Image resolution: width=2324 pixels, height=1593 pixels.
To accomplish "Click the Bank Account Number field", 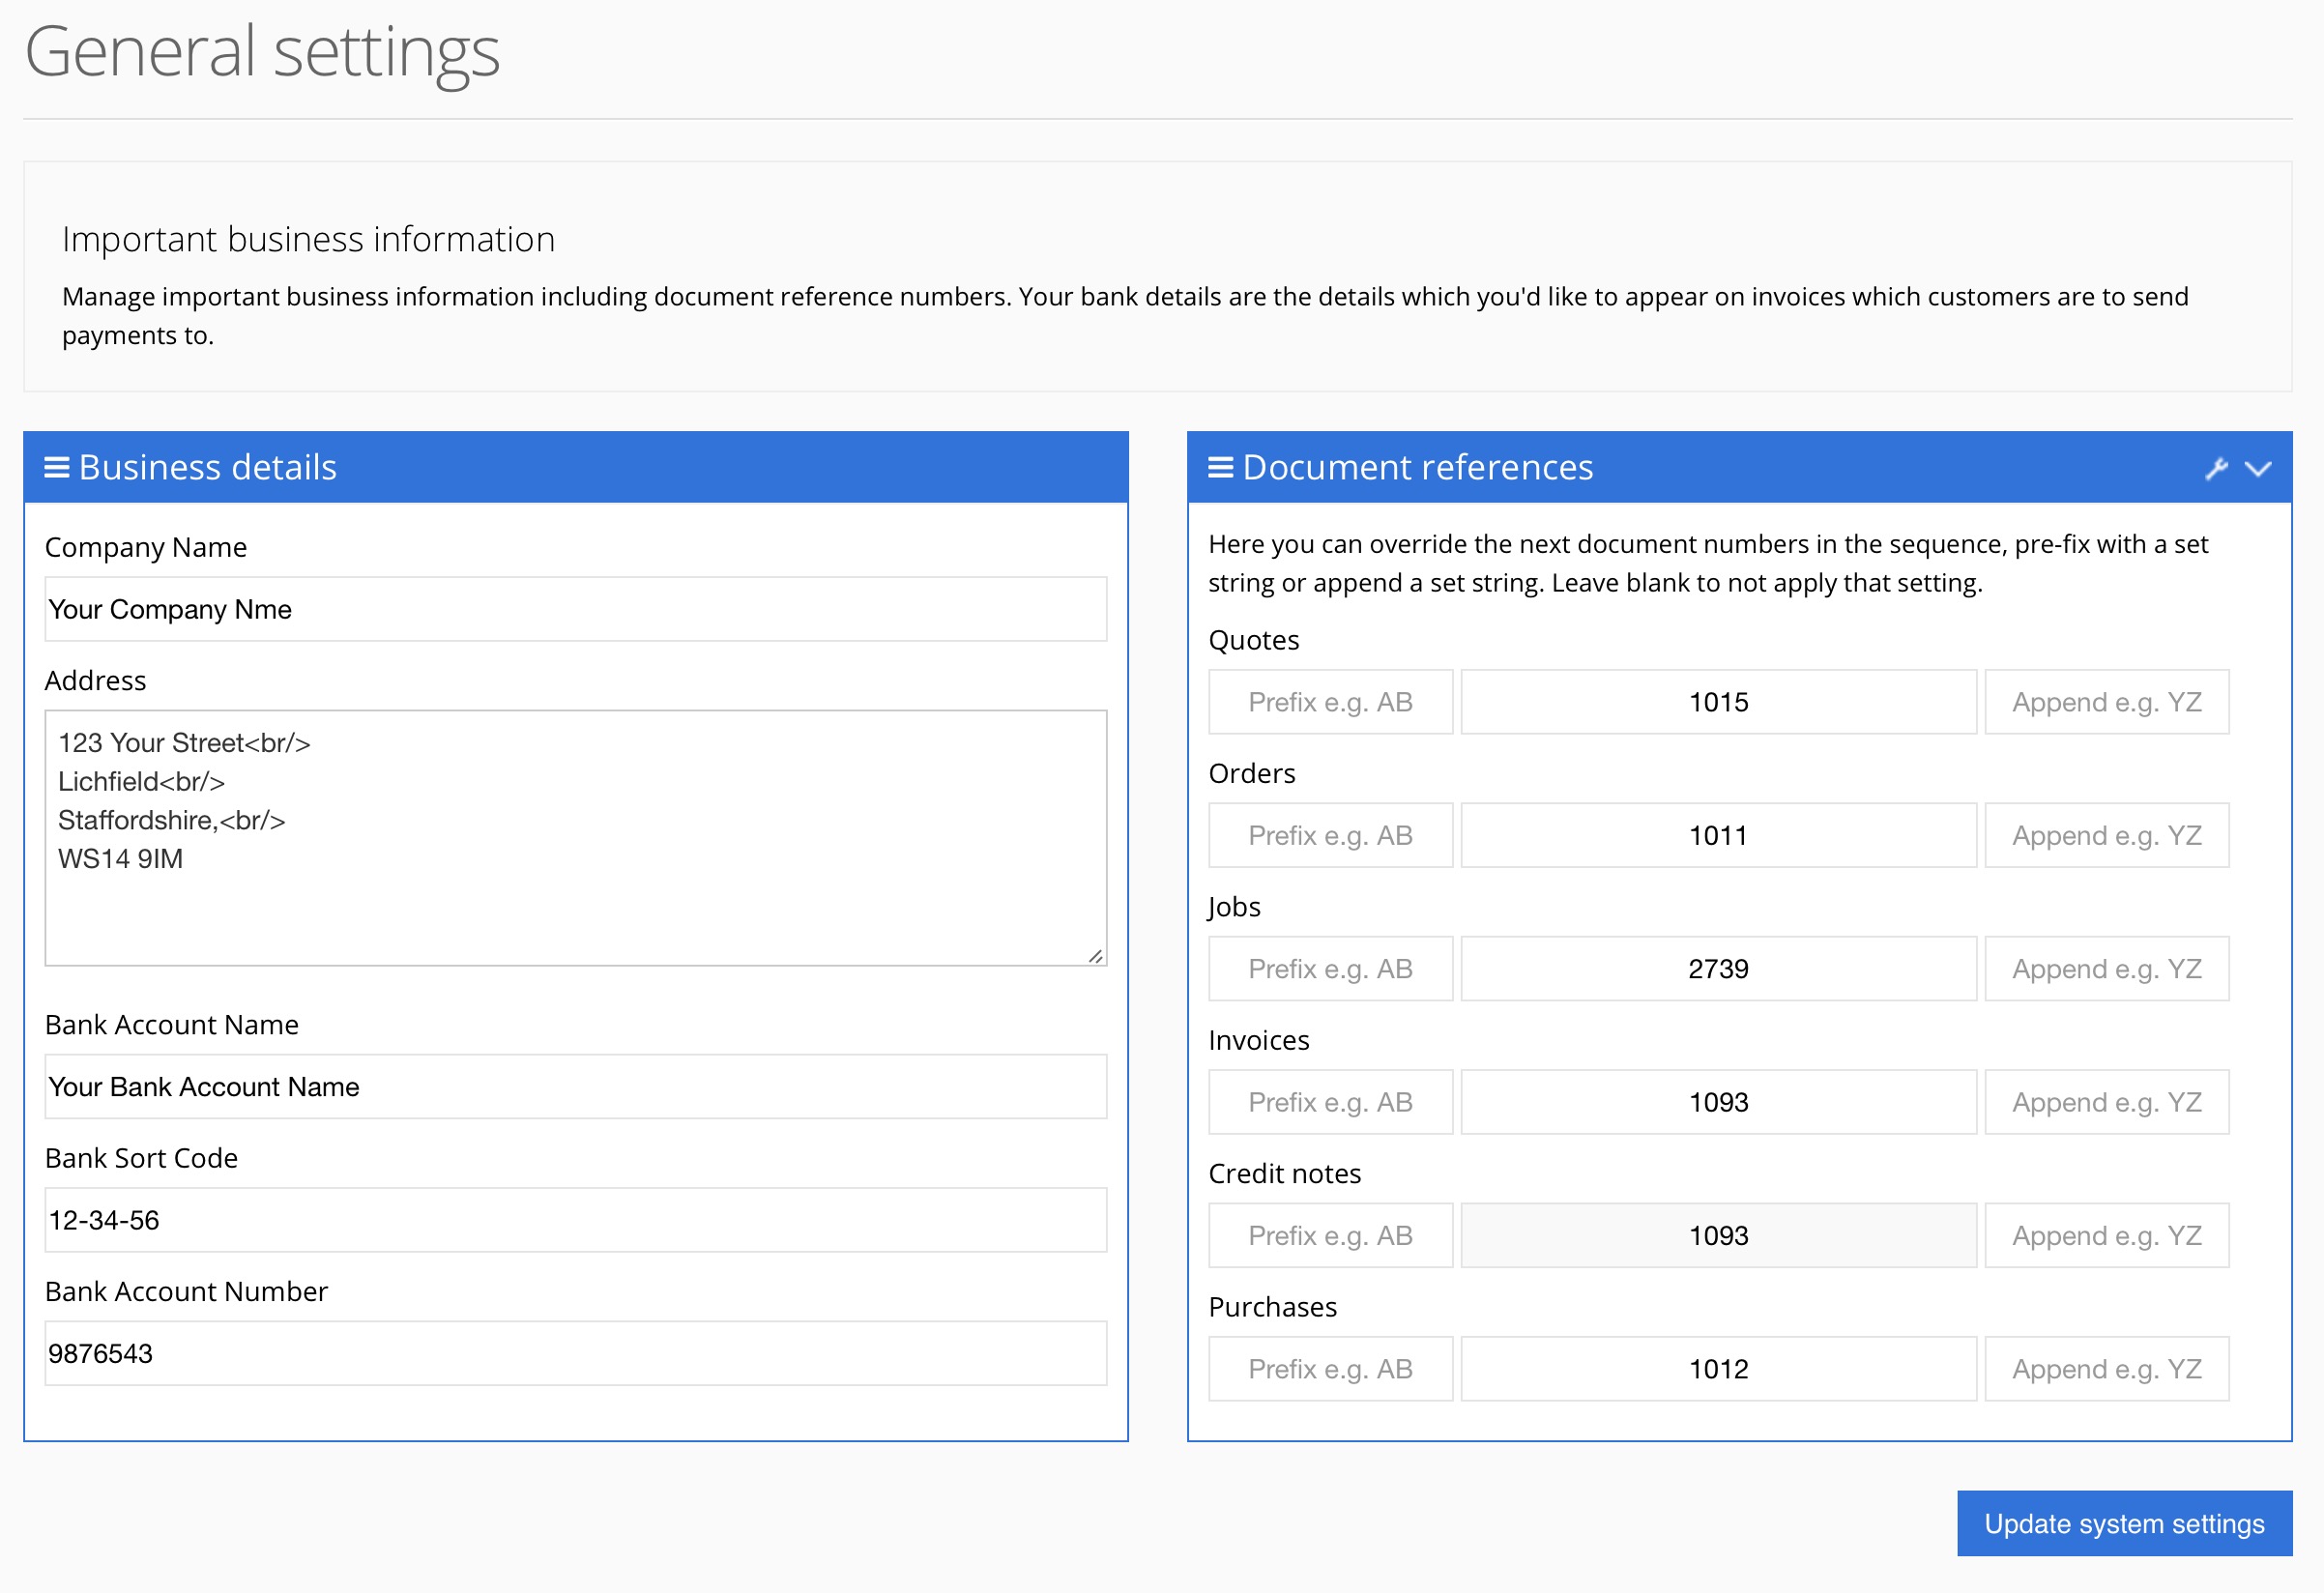I will click(x=575, y=1353).
